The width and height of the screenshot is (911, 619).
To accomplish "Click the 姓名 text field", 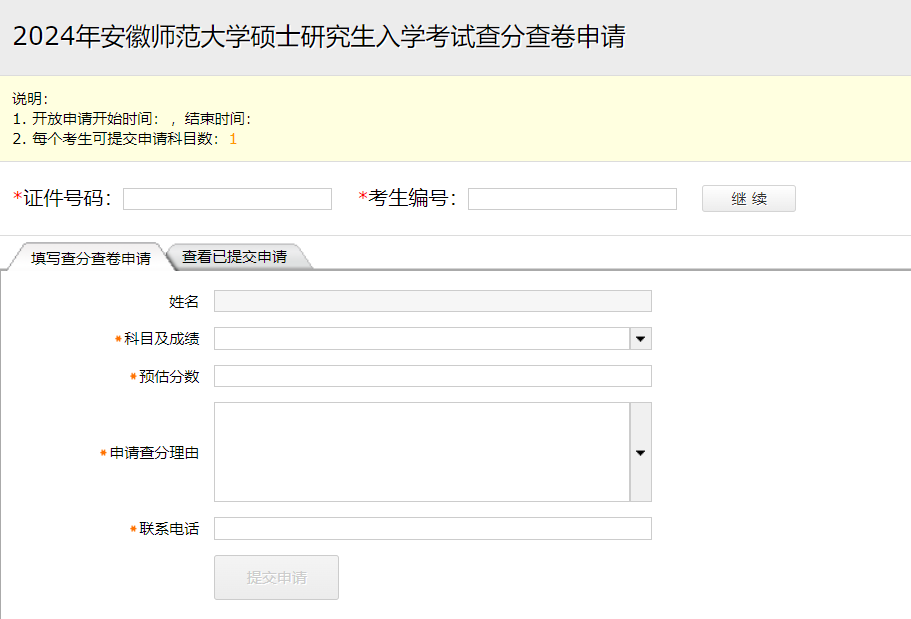I will click(433, 301).
